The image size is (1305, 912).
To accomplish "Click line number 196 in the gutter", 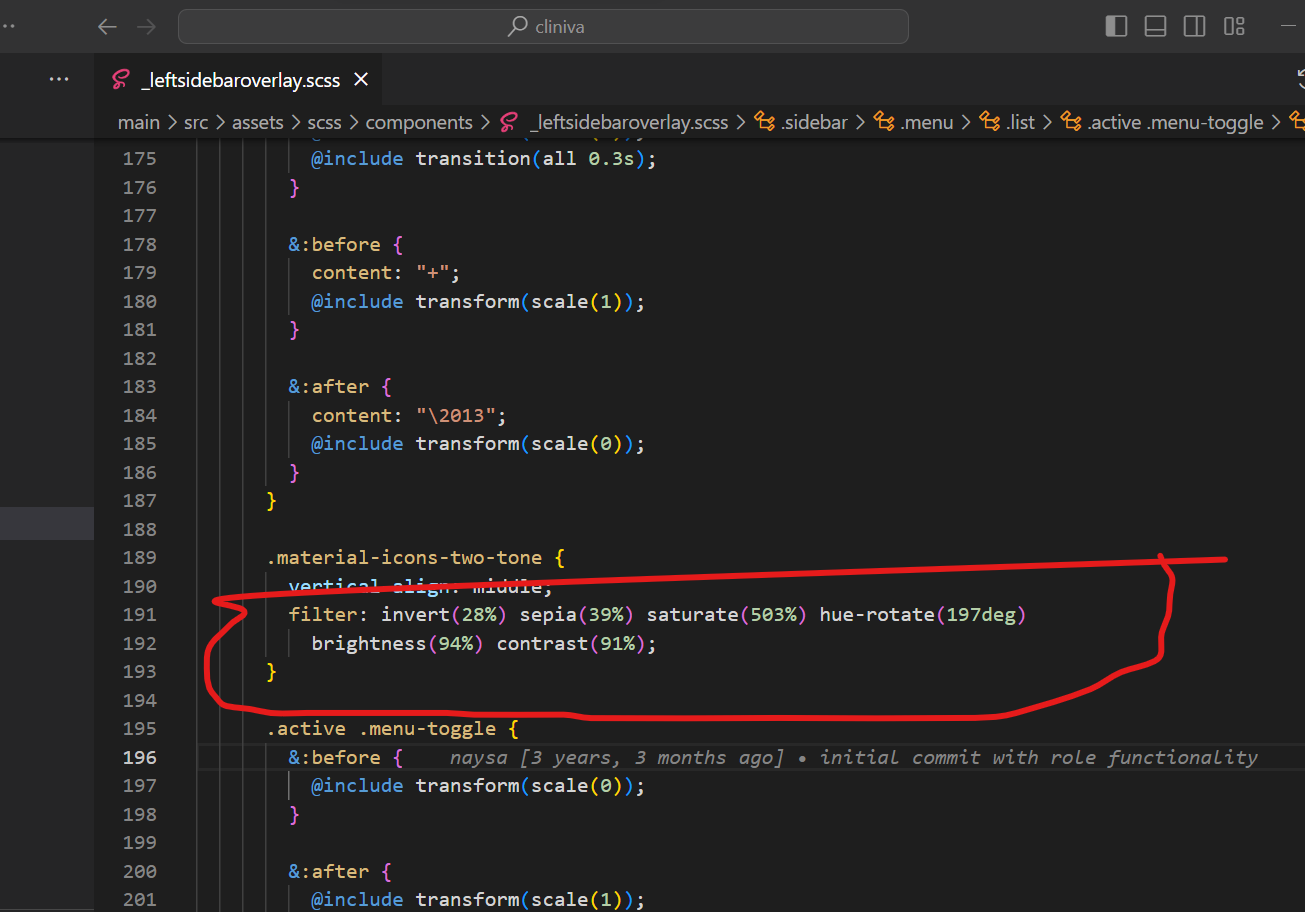I will point(139,757).
